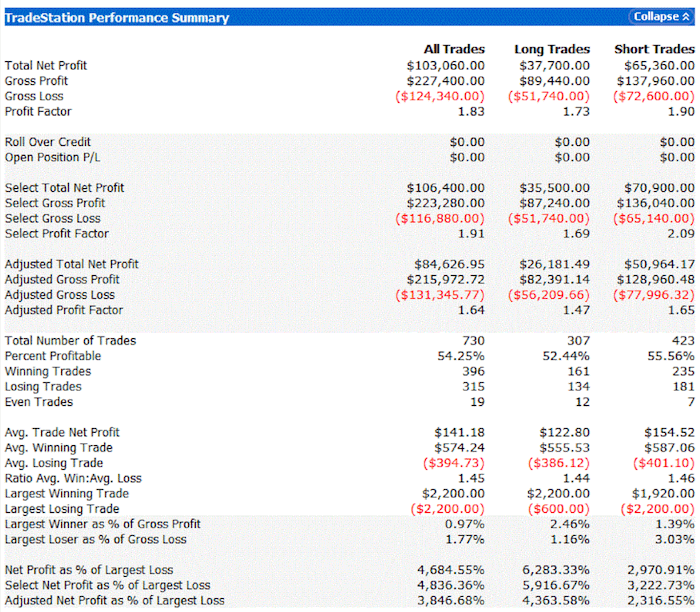Select the Select Total Net Profit label
700x612 pixels.
65,188
